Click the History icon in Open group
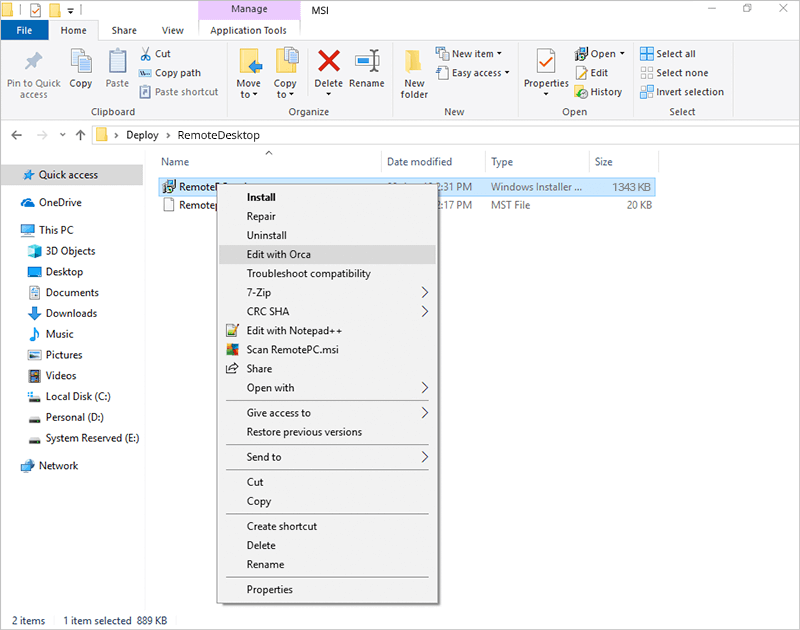The image size is (800, 630). (x=598, y=92)
